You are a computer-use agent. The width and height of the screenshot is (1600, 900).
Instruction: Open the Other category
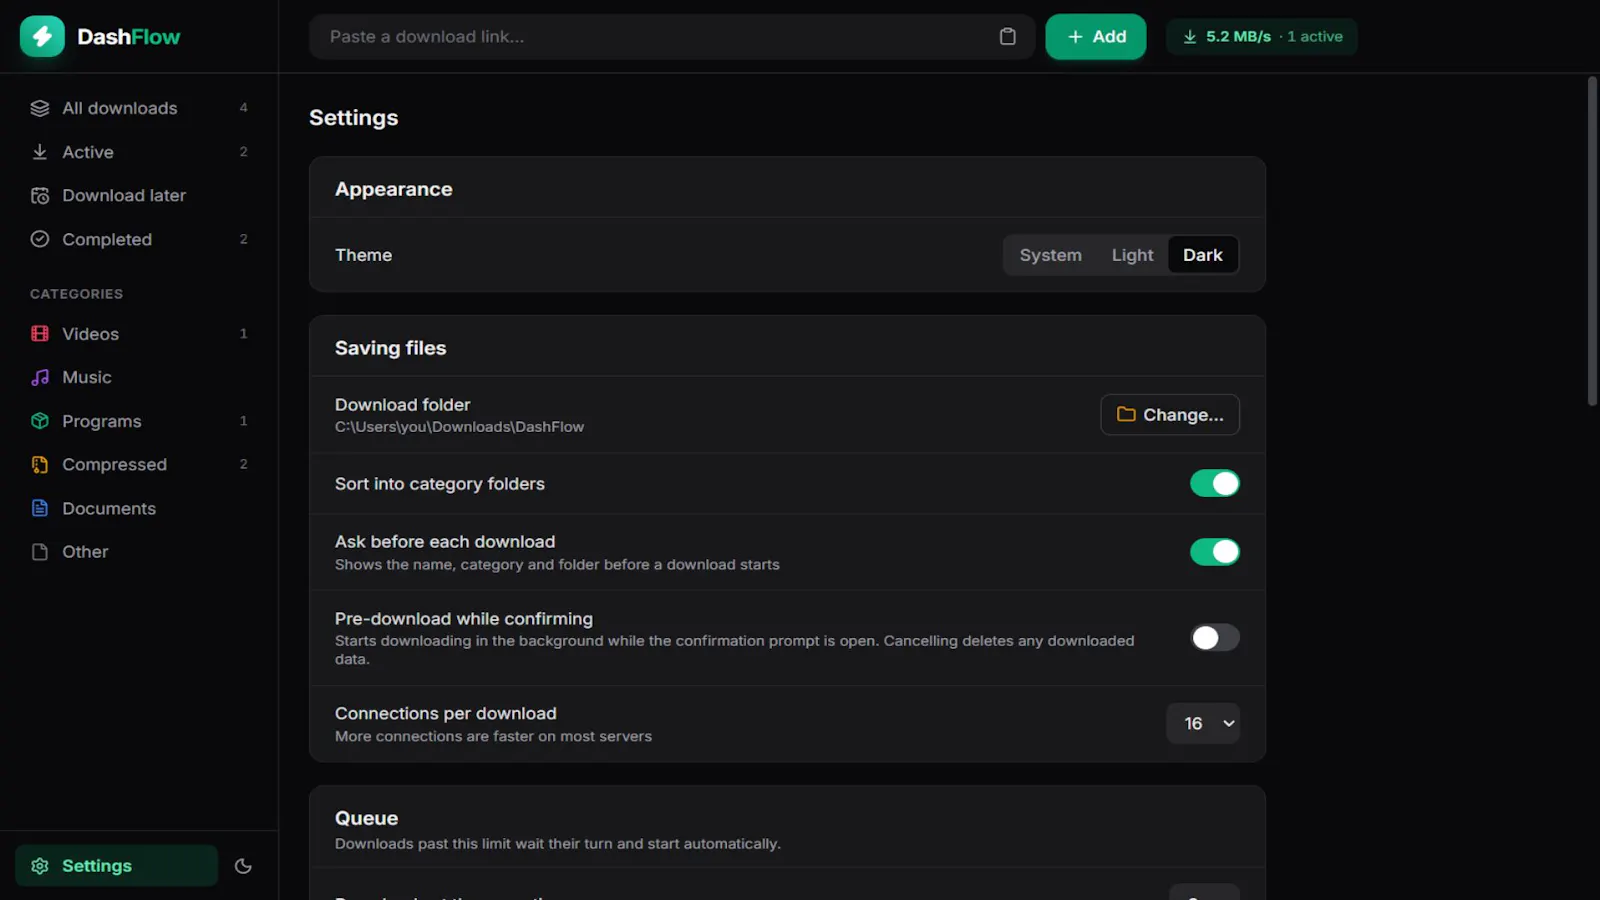(139, 552)
